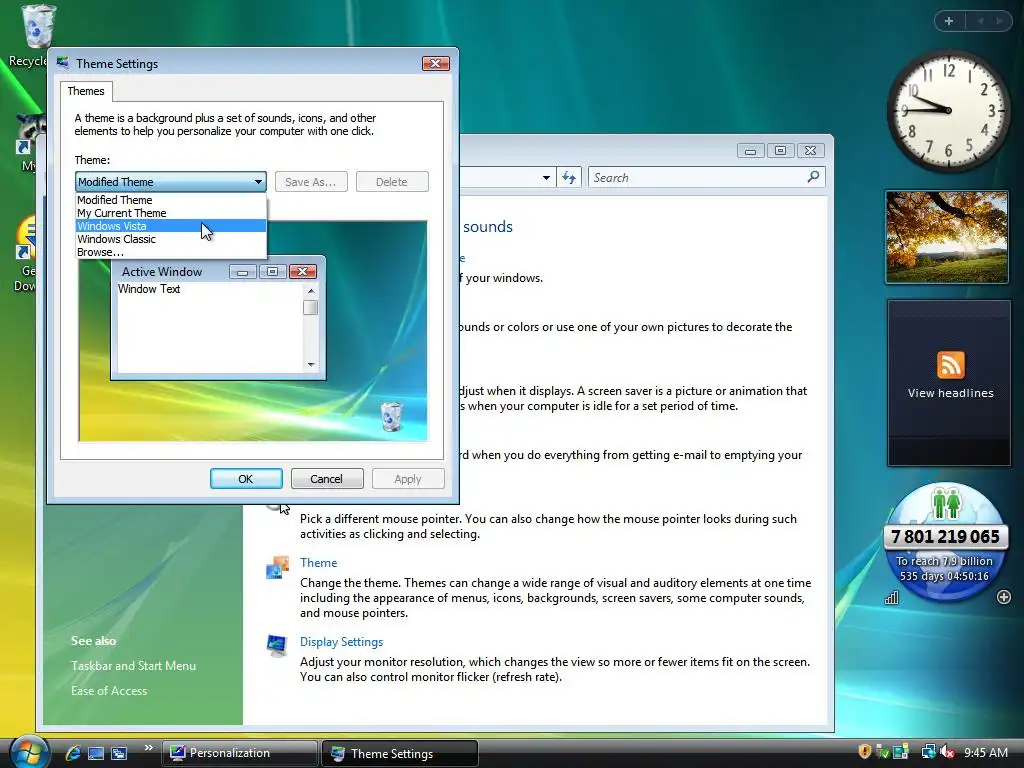Click the preview Active Window maximize button
This screenshot has width=1024, height=768.
click(x=273, y=272)
